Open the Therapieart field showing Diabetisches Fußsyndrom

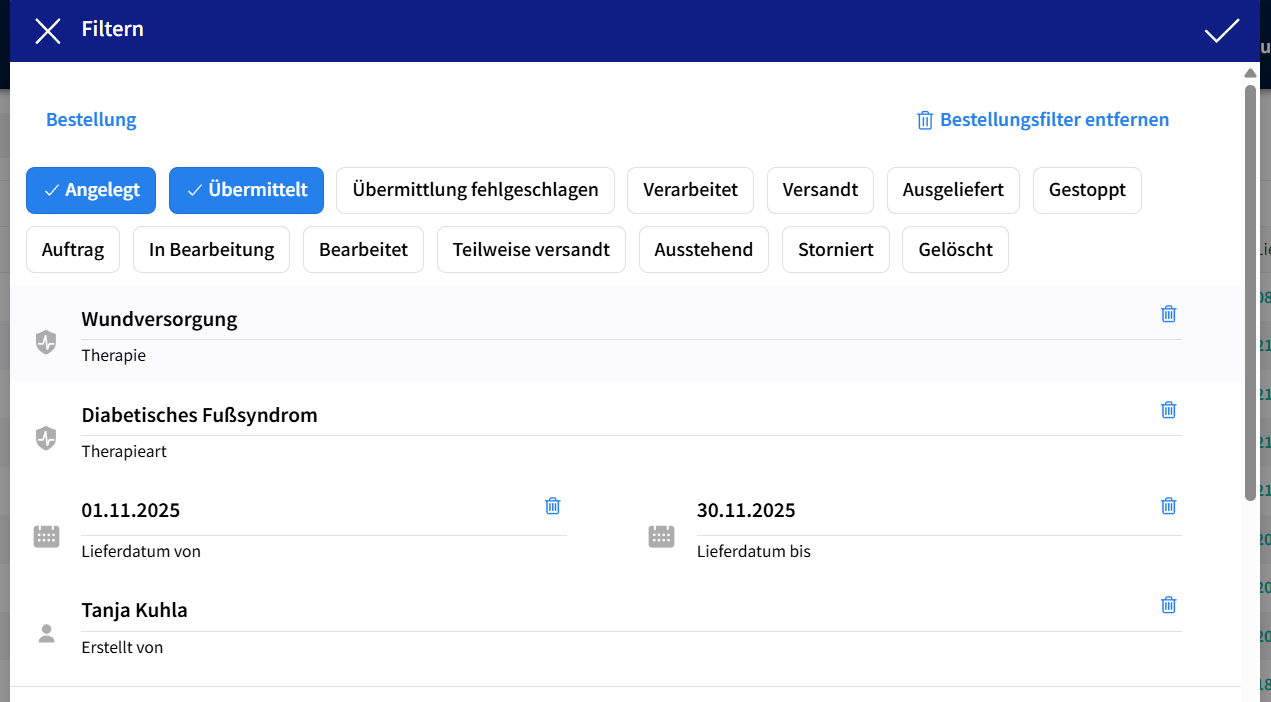coord(600,416)
